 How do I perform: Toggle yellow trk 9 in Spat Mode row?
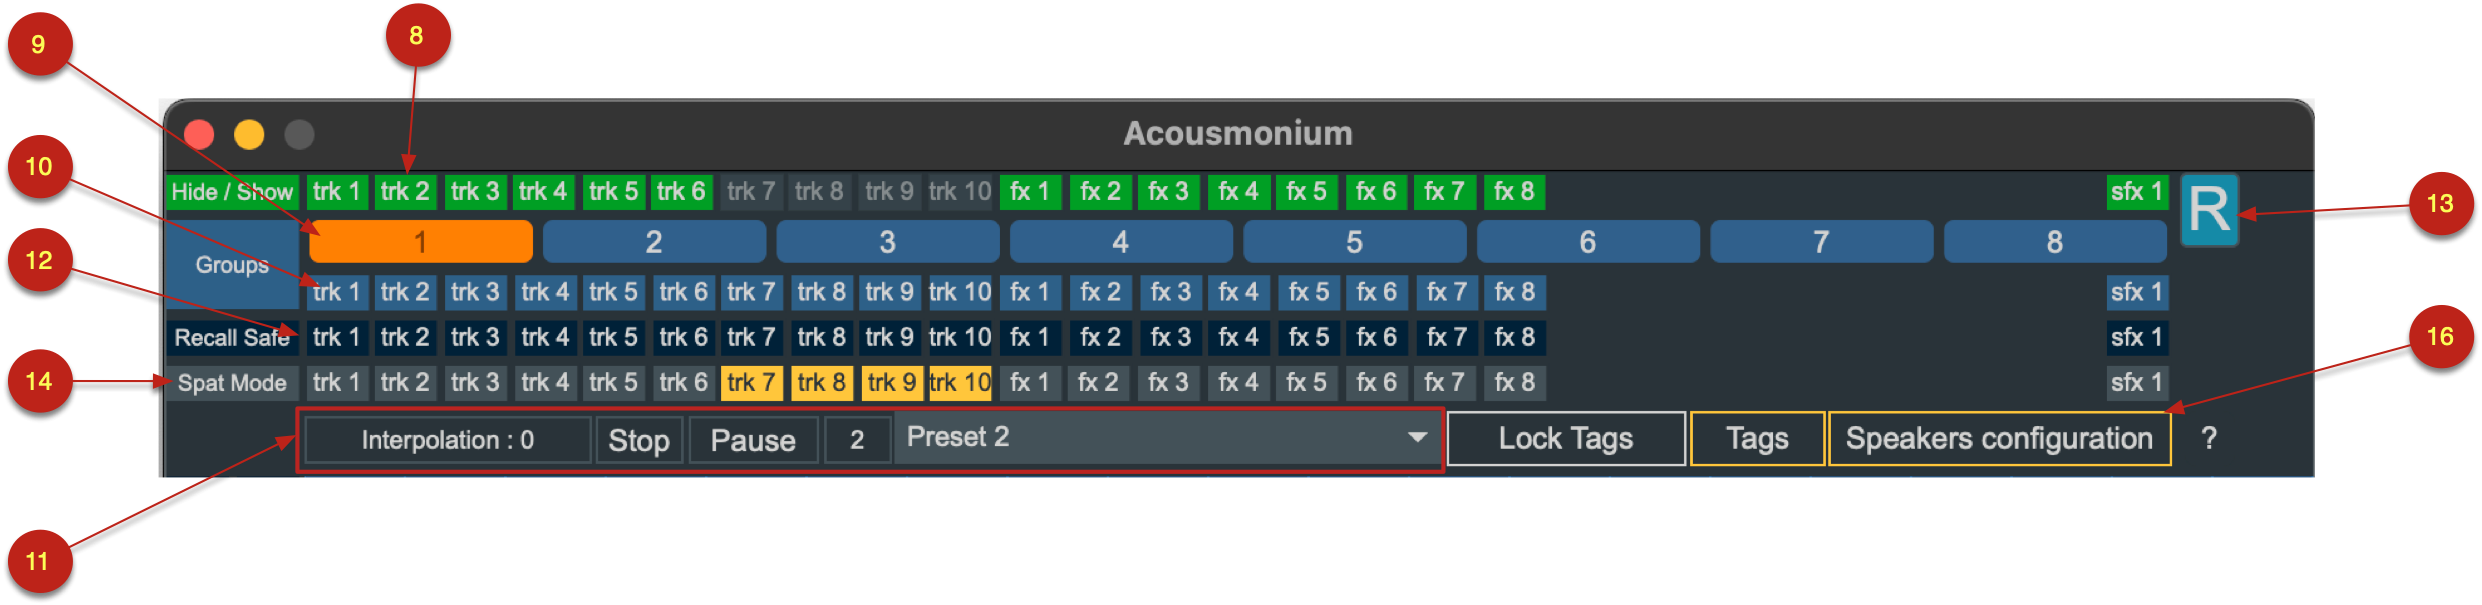point(891,383)
